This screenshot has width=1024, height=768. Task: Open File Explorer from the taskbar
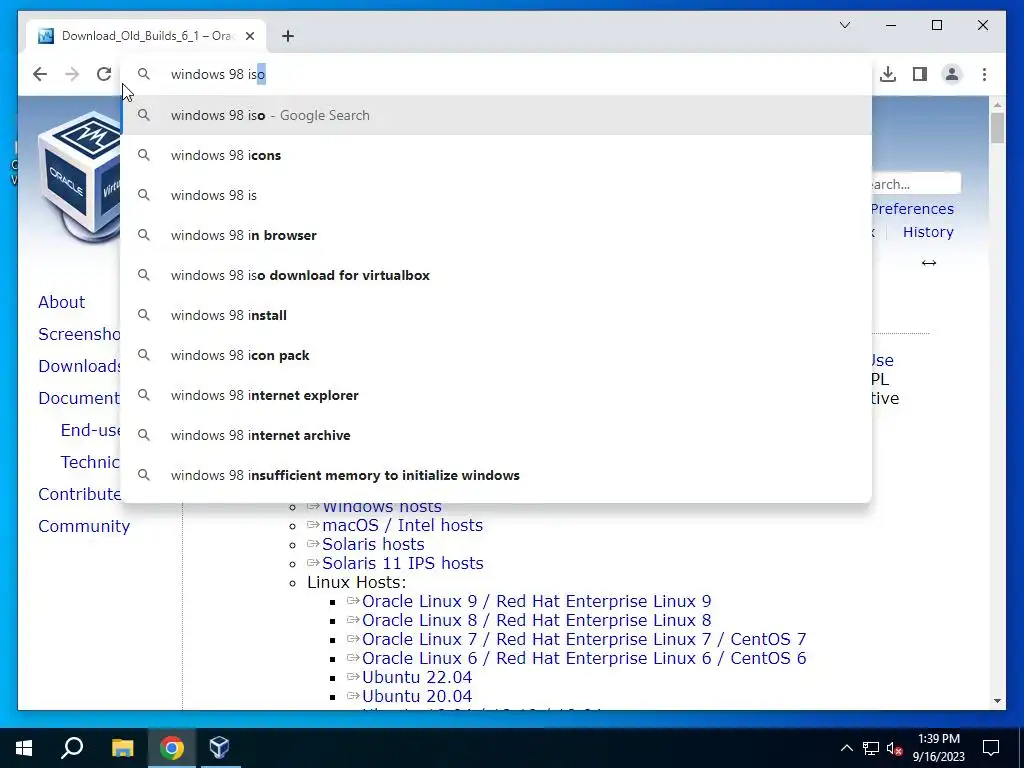point(122,748)
